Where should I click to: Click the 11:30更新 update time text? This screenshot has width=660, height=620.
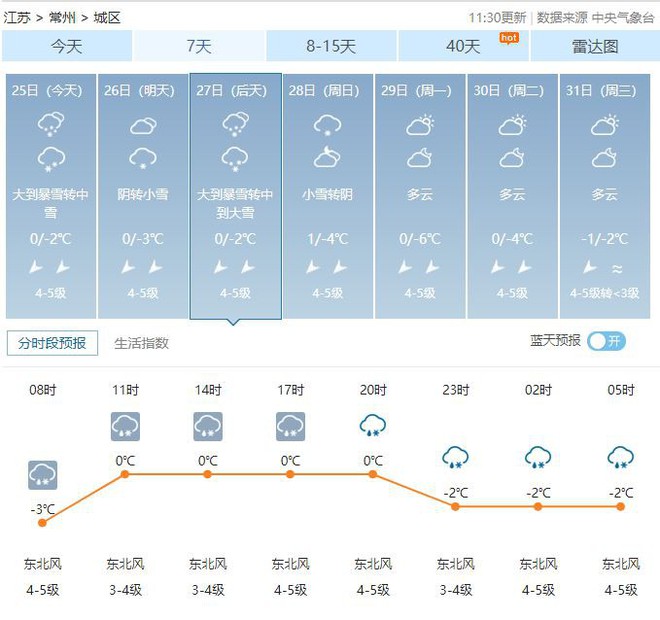tap(498, 18)
